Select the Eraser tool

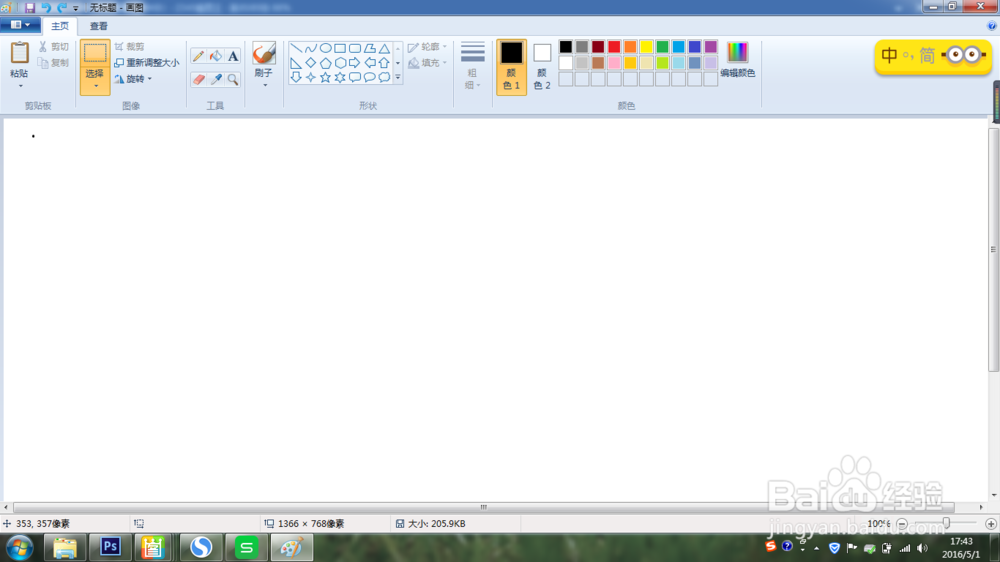198,80
